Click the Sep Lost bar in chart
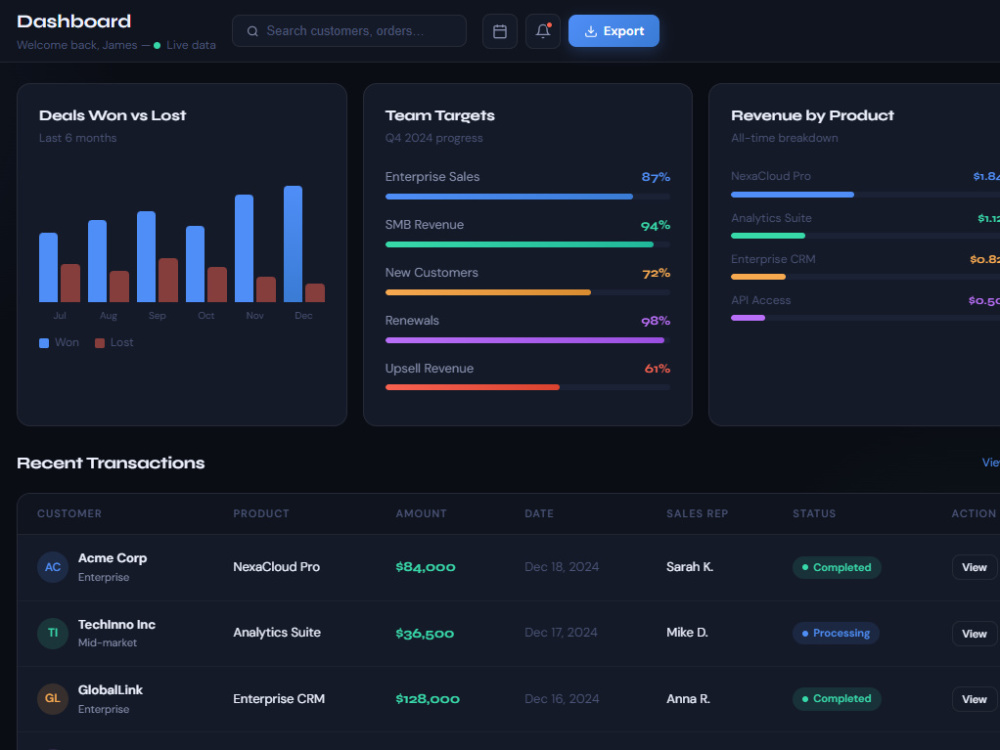The height and width of the screenshot is (750, 1000). tap(168, 280)
